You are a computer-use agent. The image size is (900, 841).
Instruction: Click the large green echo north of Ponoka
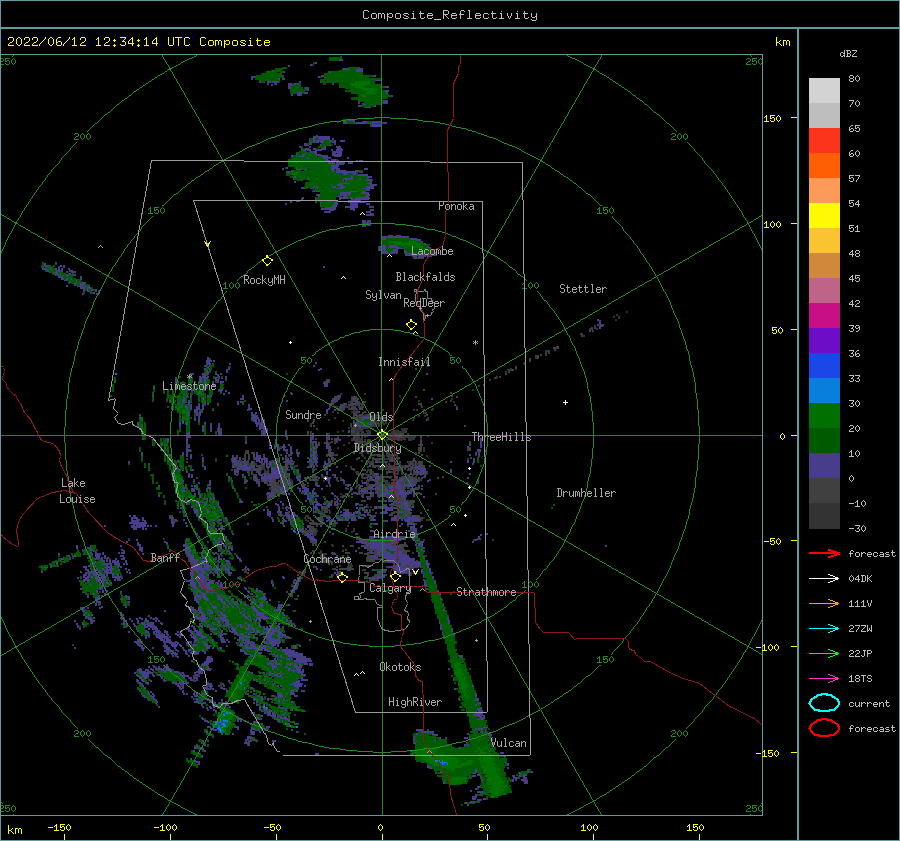(330, 175)
